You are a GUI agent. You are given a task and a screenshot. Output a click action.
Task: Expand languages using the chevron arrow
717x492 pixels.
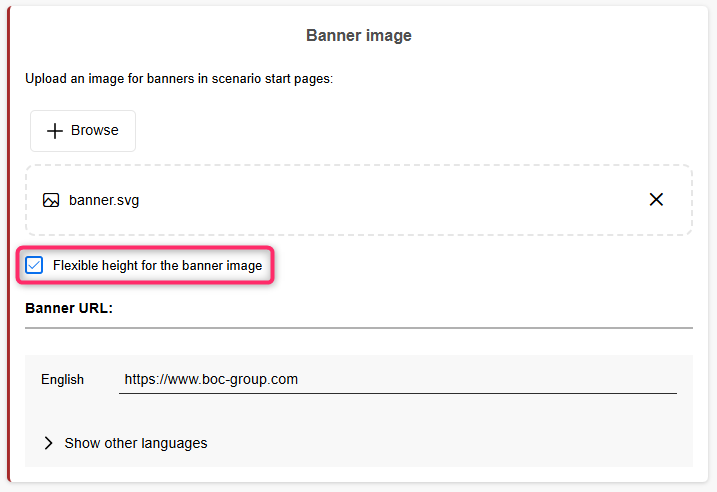(48, 443)
